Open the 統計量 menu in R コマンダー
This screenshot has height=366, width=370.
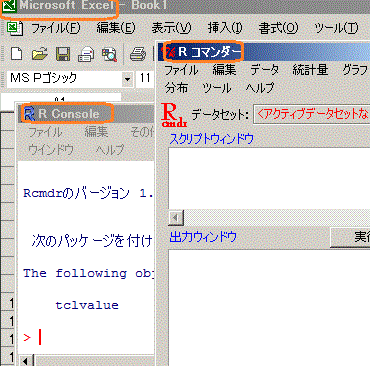(310, 70)
